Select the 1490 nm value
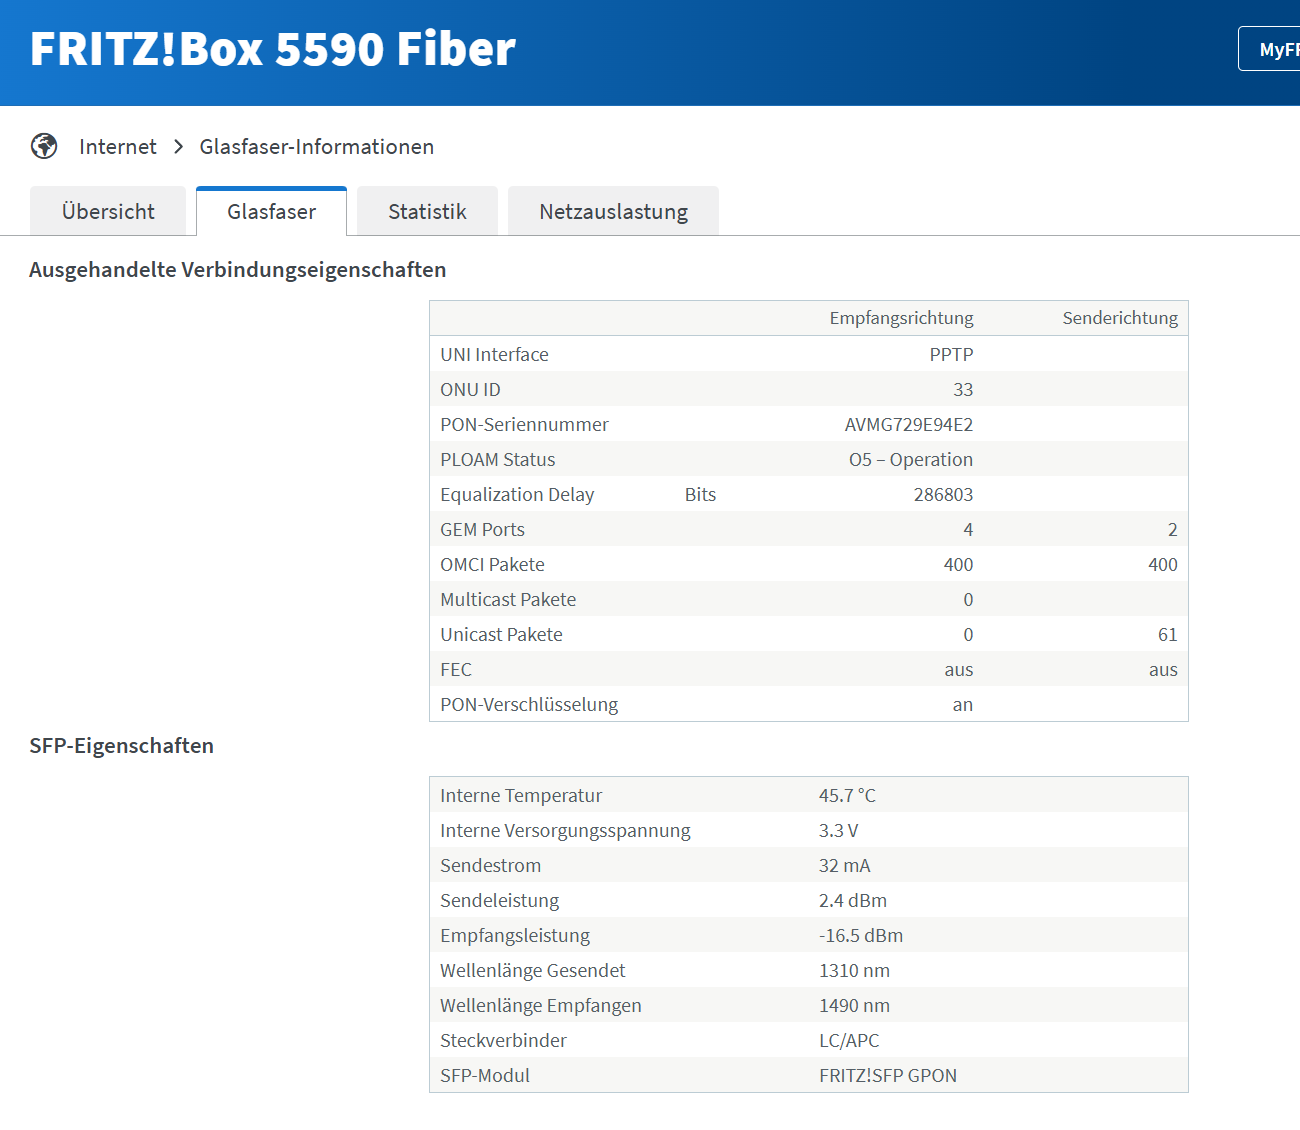Screen dimensions: 1300x1130 (854, 1006)
